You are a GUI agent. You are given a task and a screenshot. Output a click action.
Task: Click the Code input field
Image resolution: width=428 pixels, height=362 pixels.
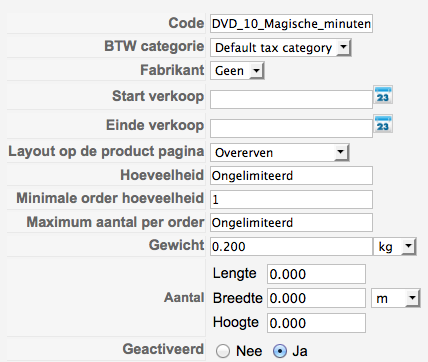pyautogui.click(x=291, y=24)
